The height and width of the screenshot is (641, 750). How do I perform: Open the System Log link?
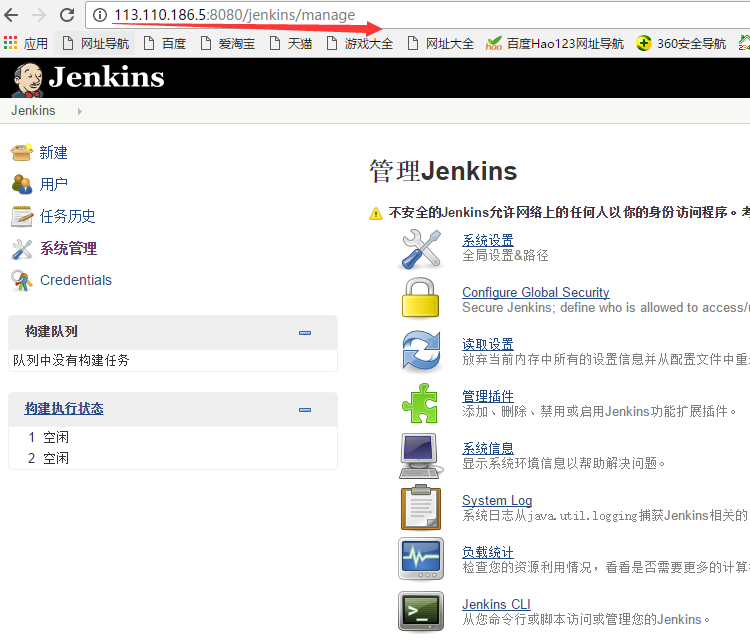point(497,500)
